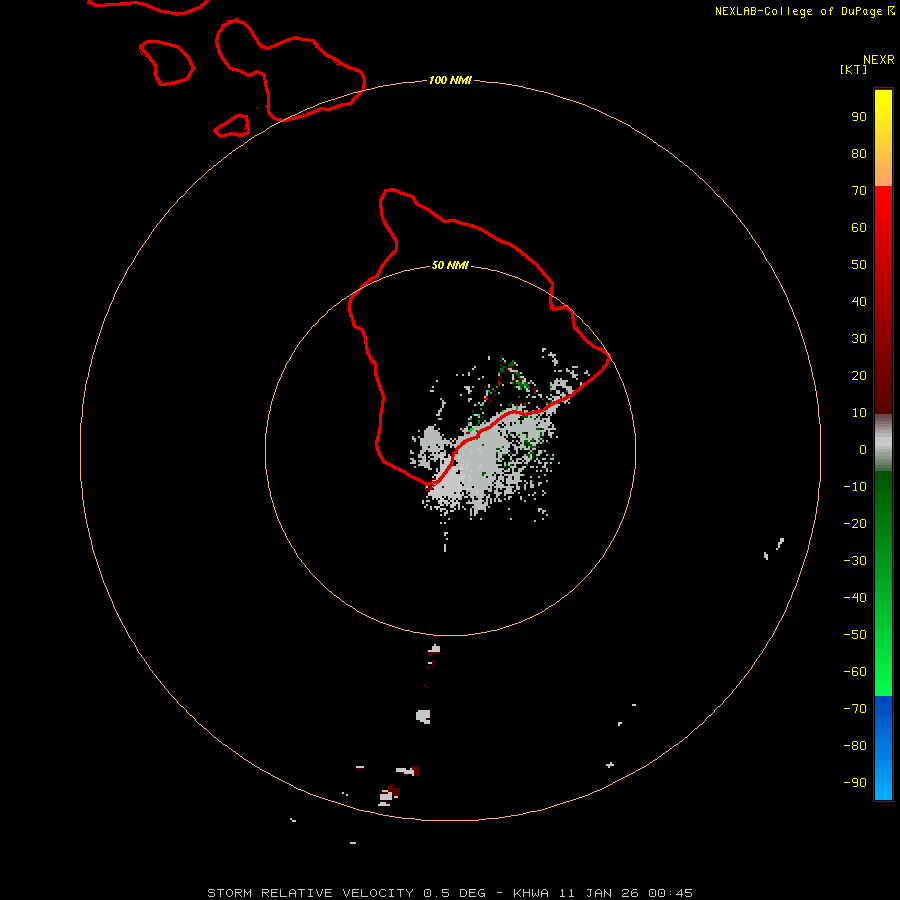
Task: Click the 100 NMI range ring label
Action: click(x=450, y=80)
